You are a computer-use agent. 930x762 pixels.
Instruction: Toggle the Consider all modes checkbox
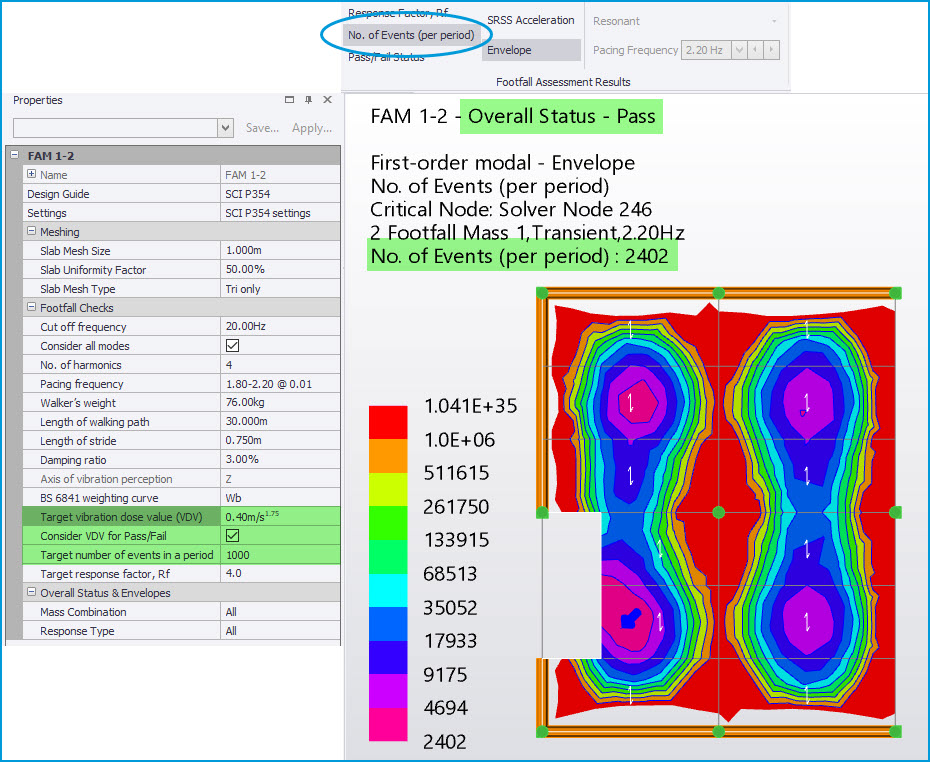(233, 346)
